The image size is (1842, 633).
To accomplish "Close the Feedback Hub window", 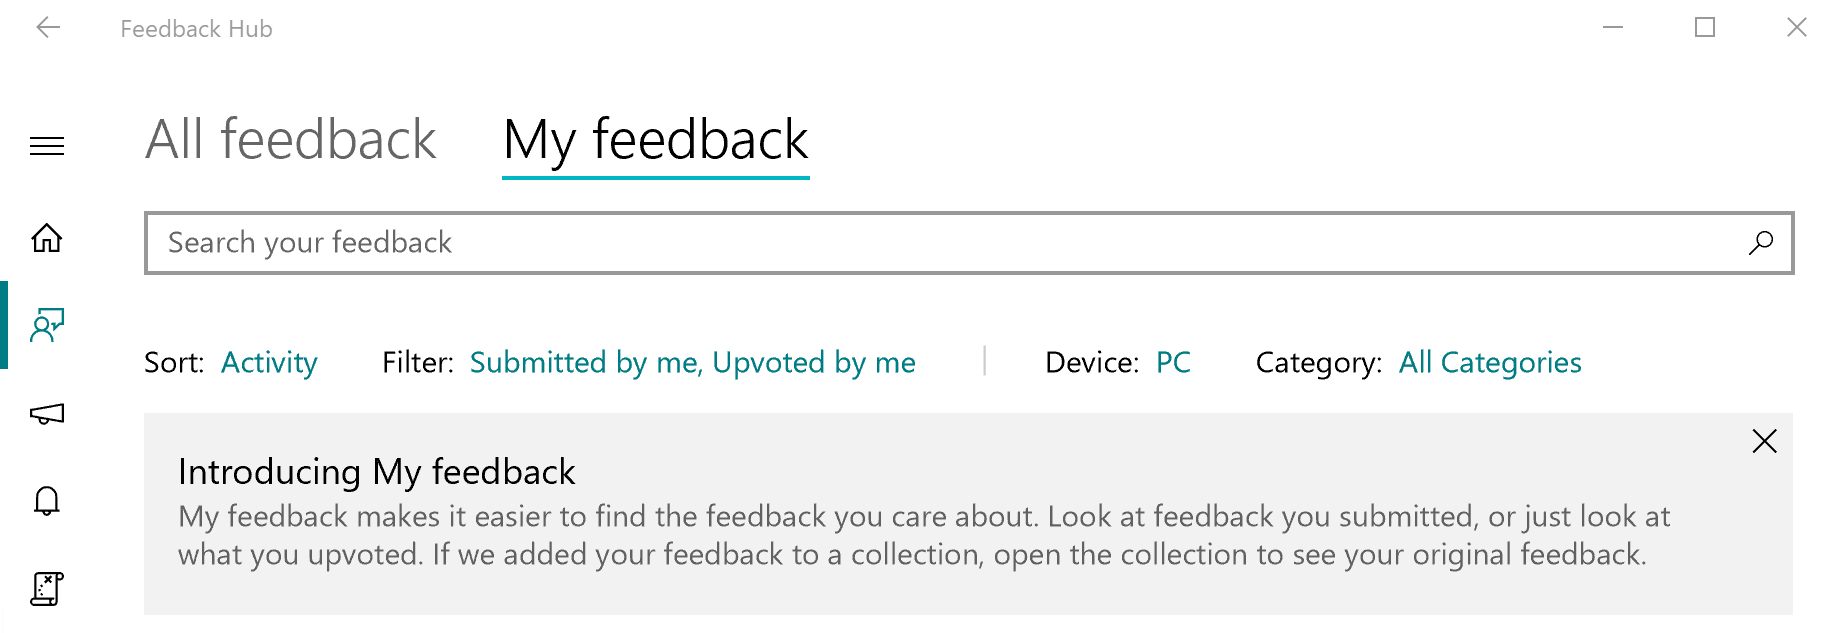I will (x=1796, y=28).
